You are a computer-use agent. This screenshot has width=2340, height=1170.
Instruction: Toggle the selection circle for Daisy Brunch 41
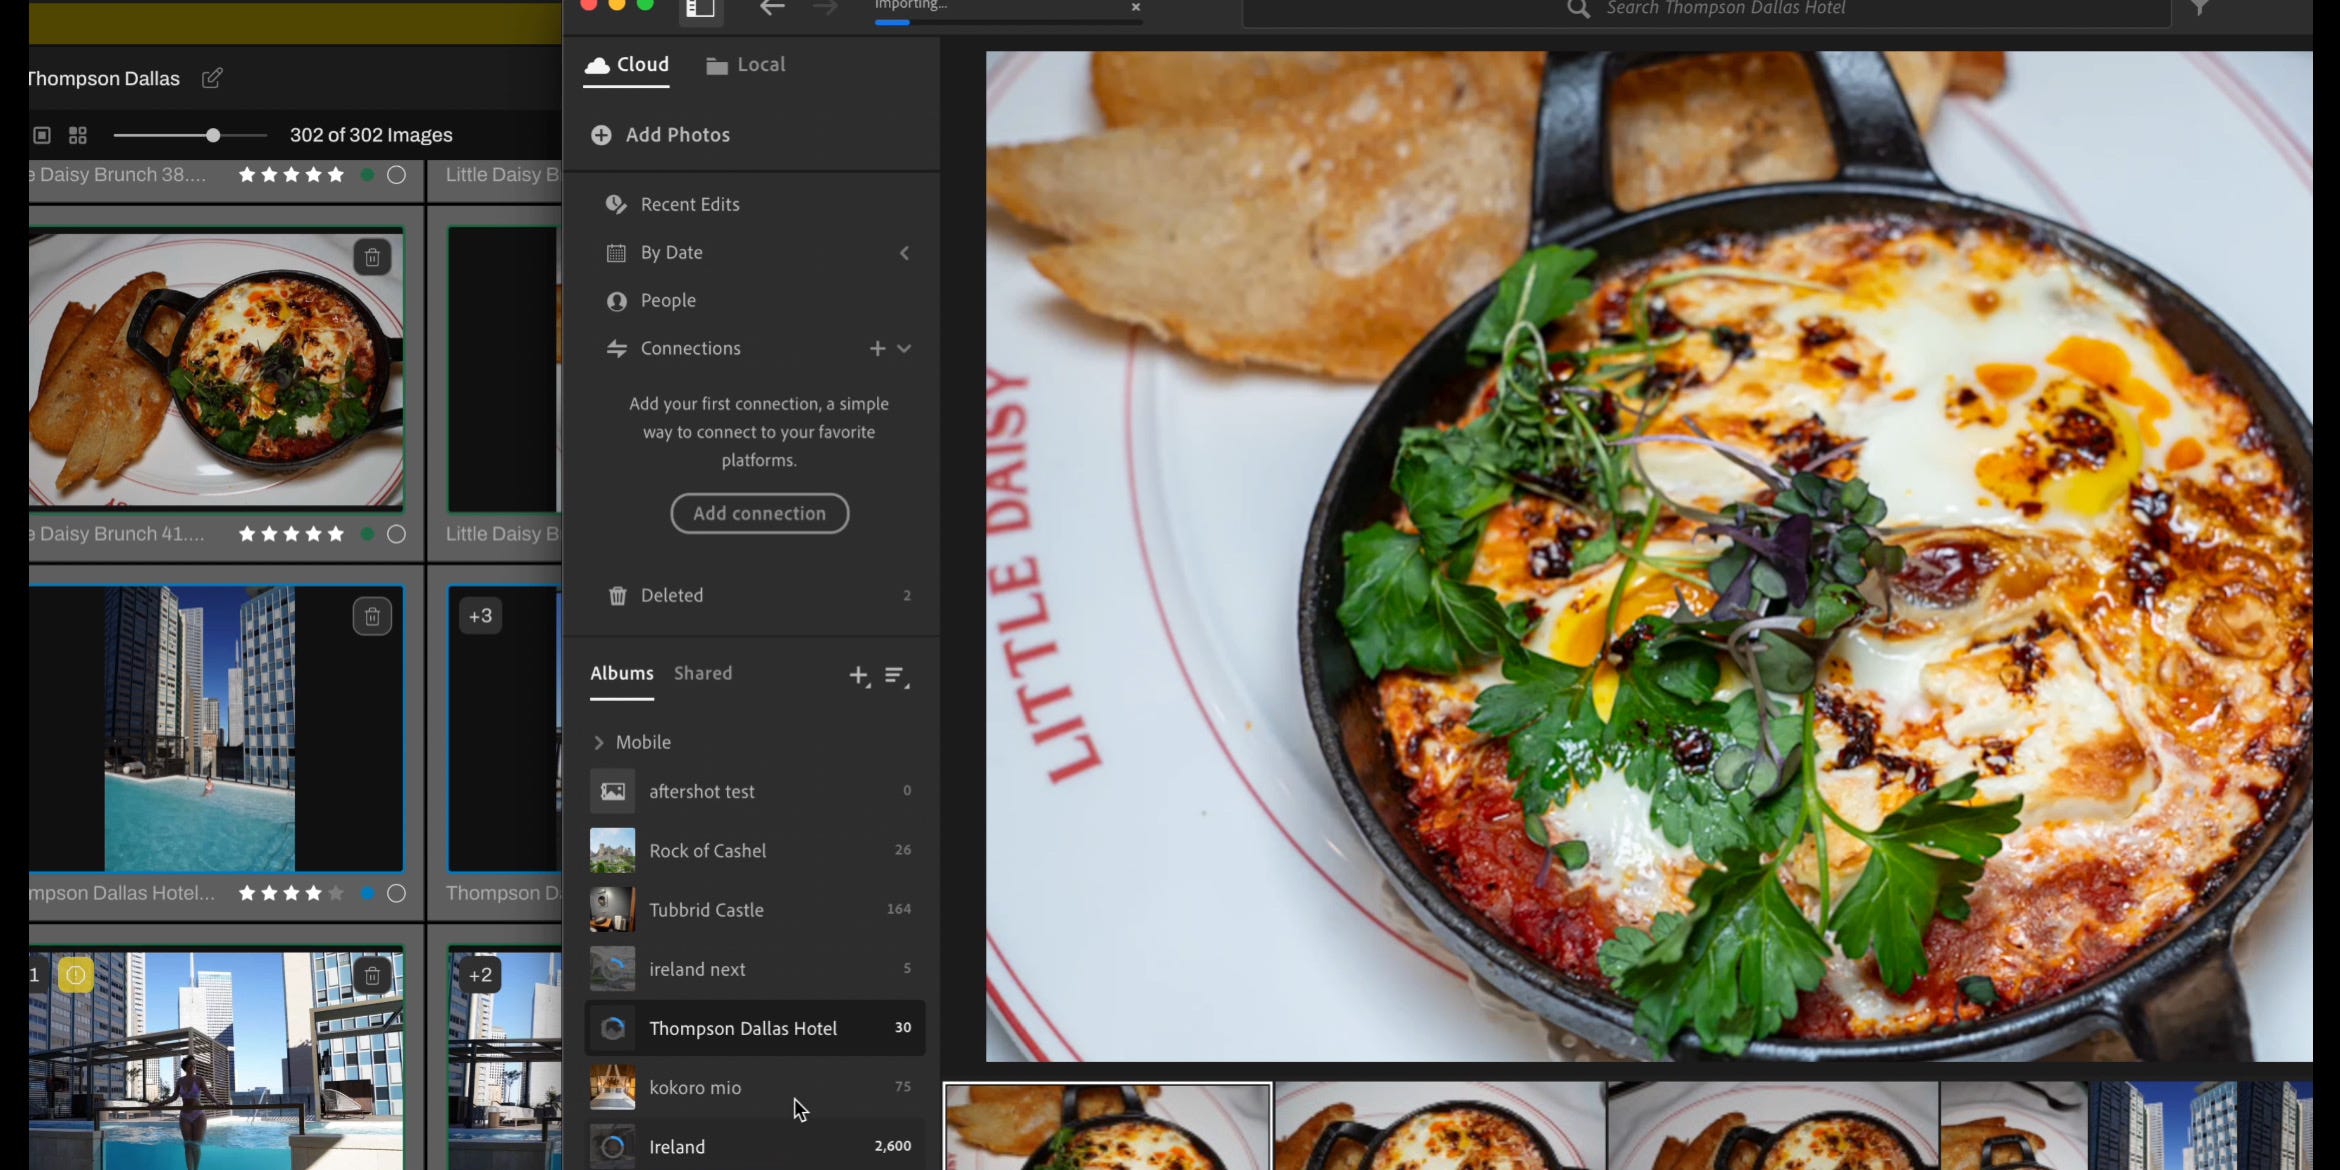click(396, 534)
